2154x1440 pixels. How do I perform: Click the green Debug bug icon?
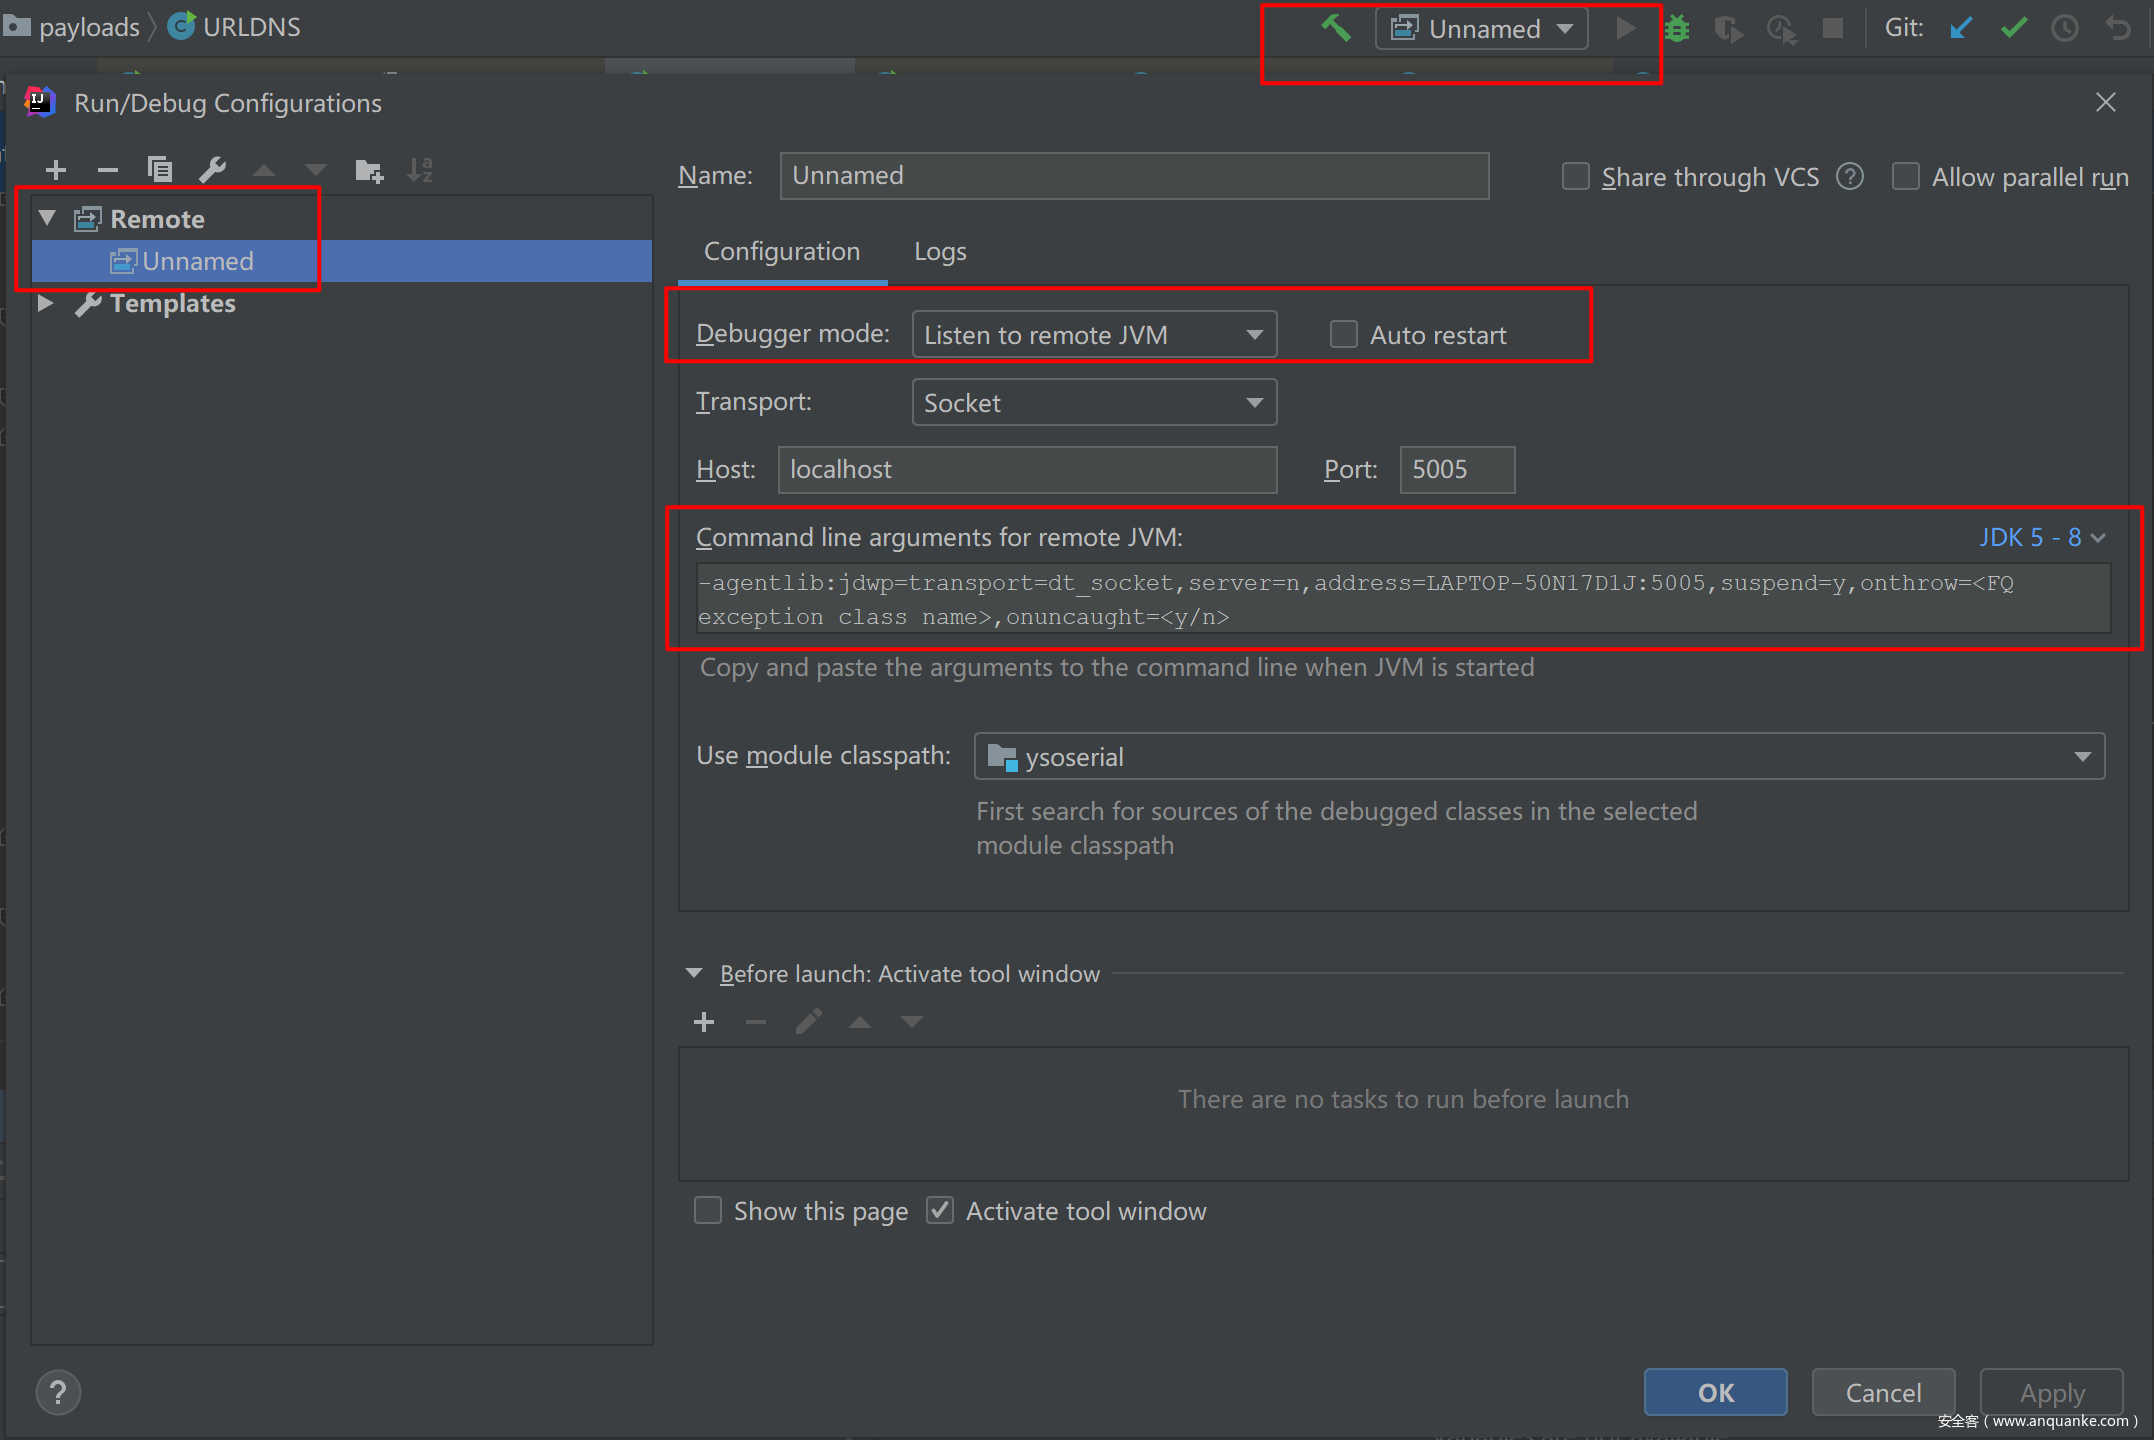pyautogui.click(x=1677, y=28)
